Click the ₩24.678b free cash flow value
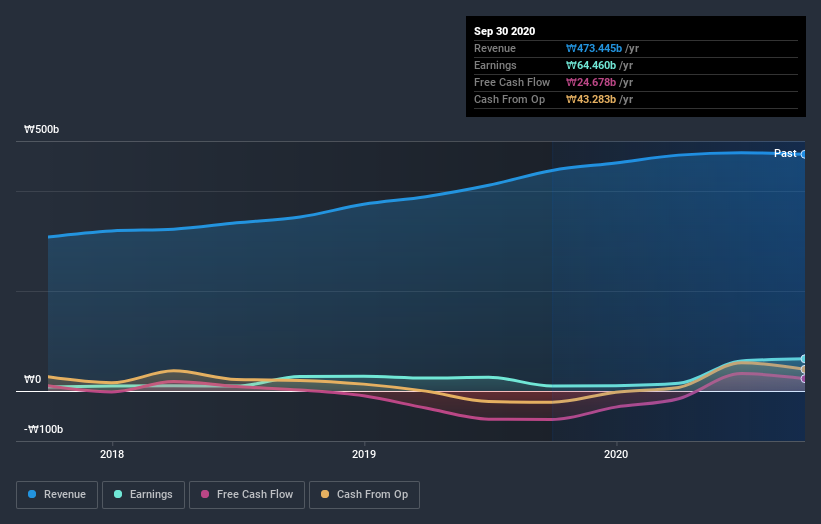The width and height of the screenshot is (821, 524). point(591,82)
